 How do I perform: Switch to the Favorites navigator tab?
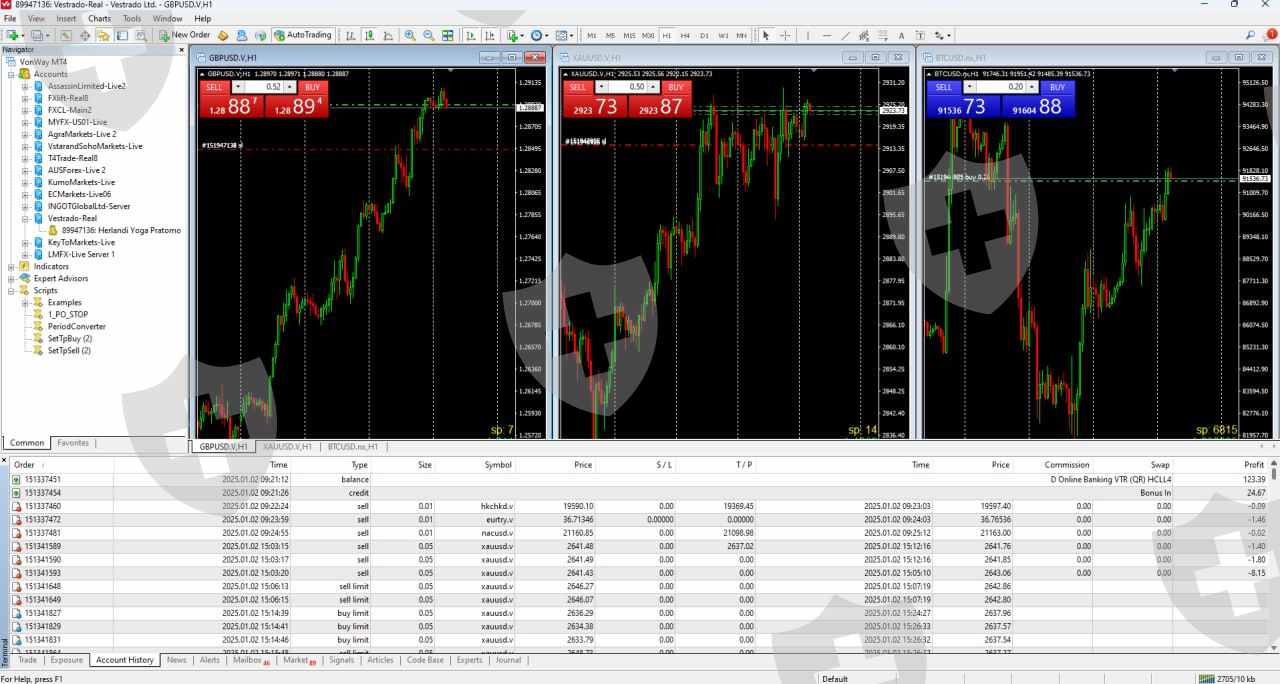[x=73, y=443]
